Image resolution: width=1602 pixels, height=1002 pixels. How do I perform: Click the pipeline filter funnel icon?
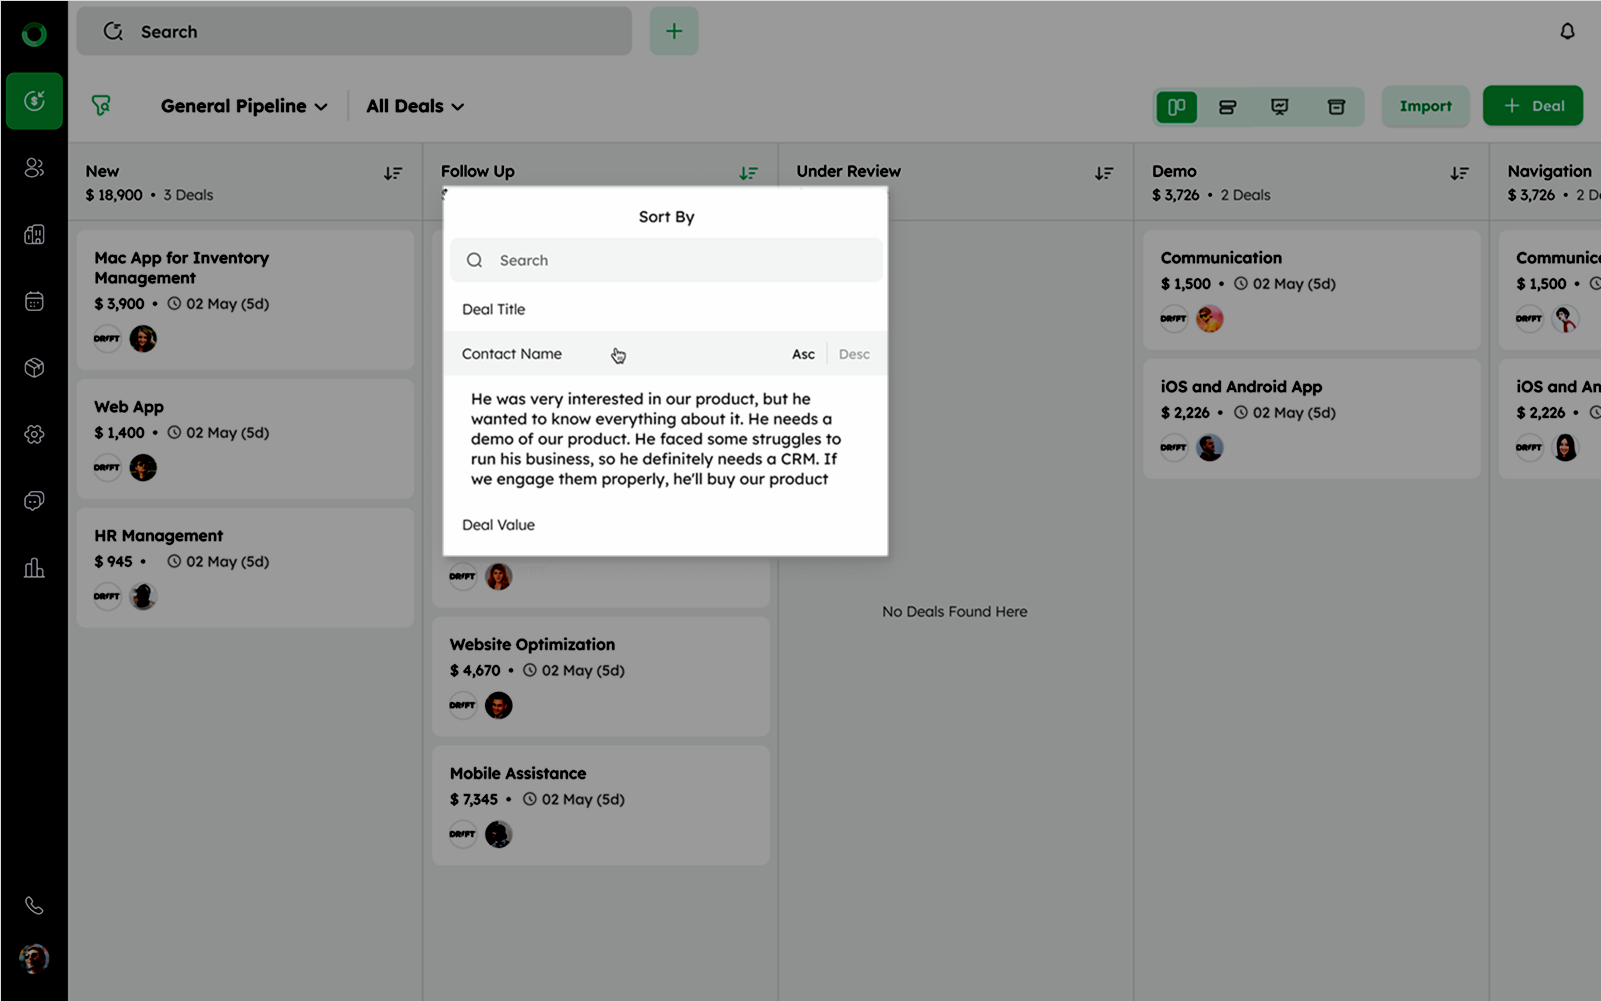coord(101,106)
